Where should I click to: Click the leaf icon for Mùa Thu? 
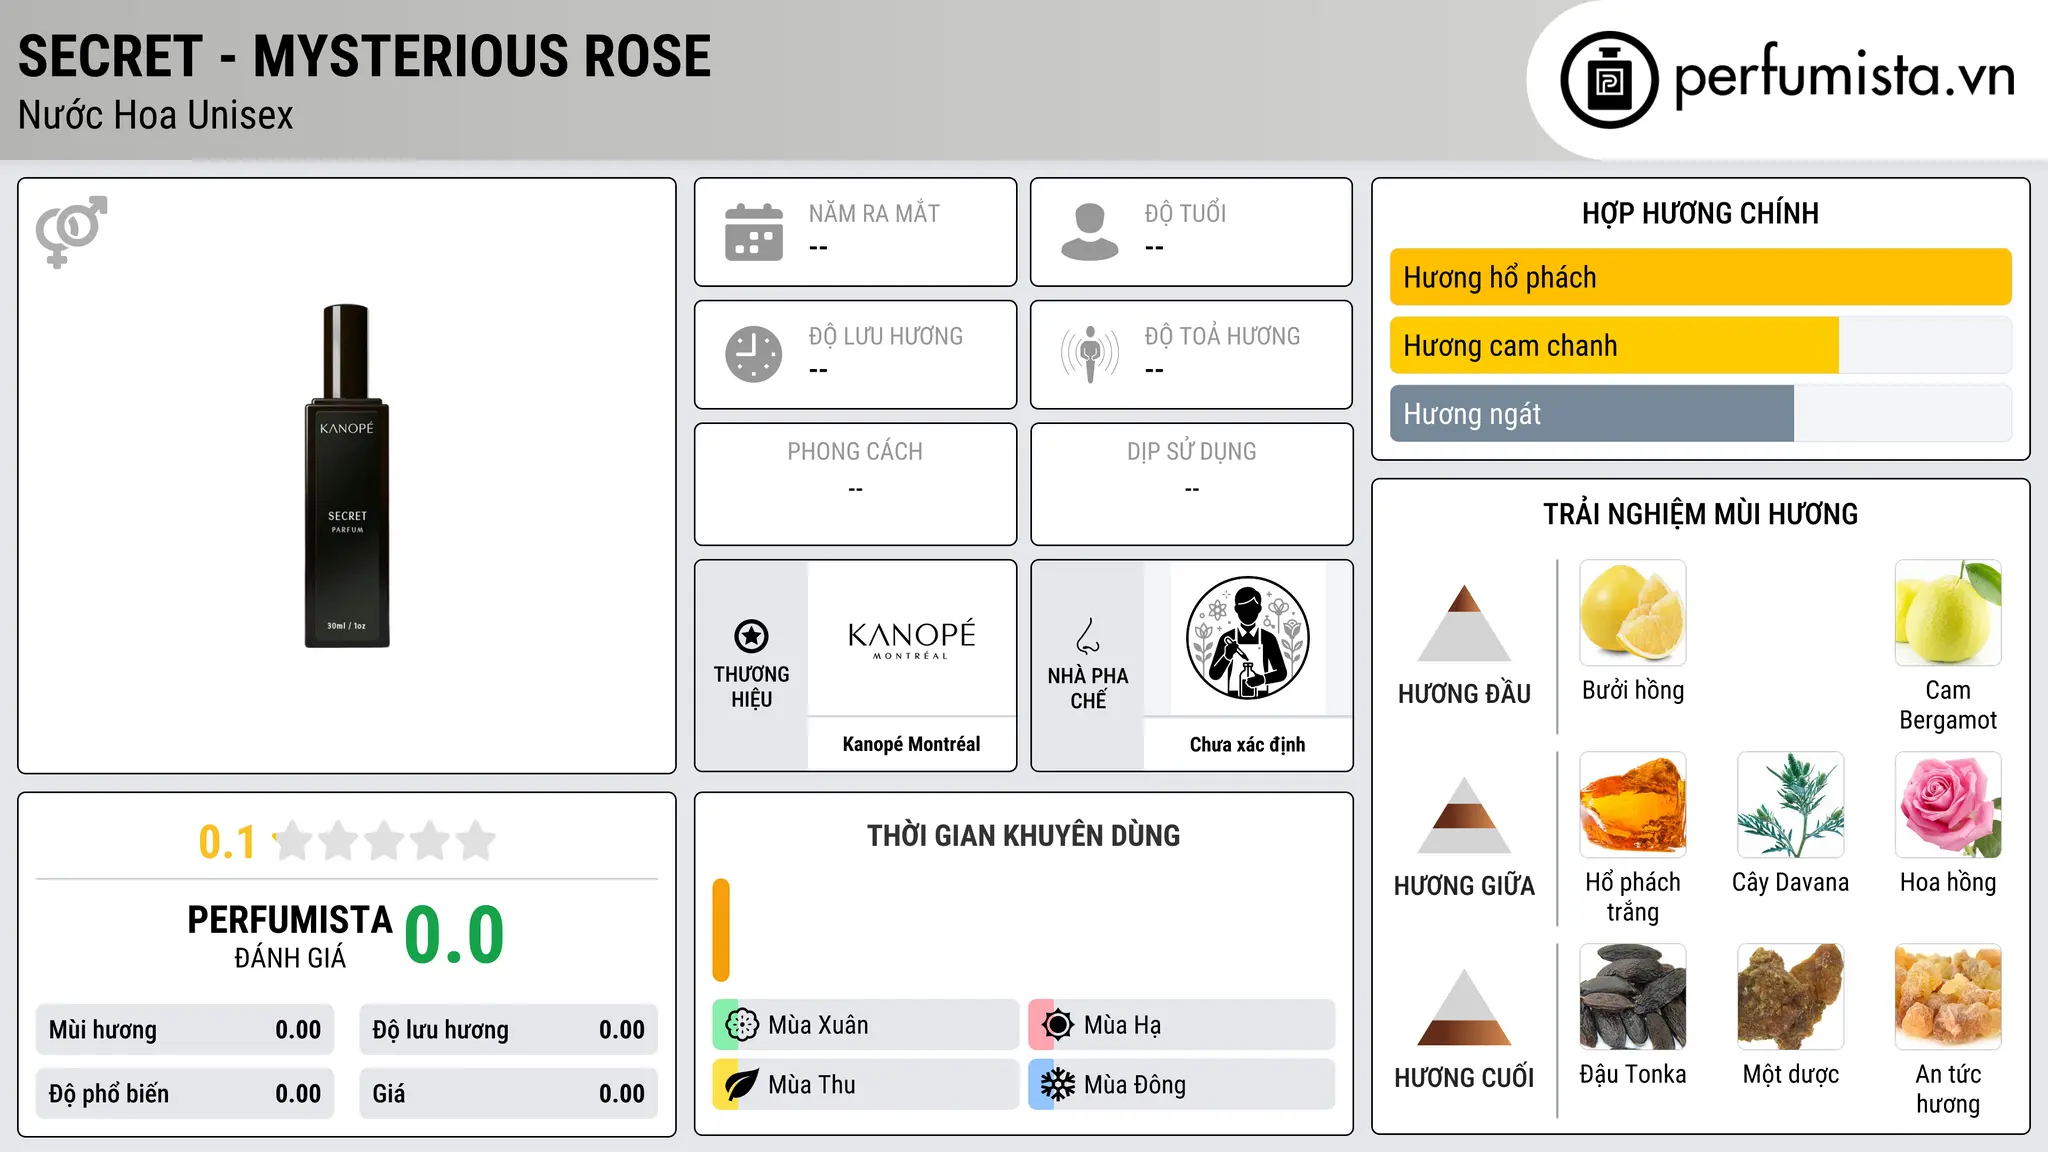coord(742,1085)
